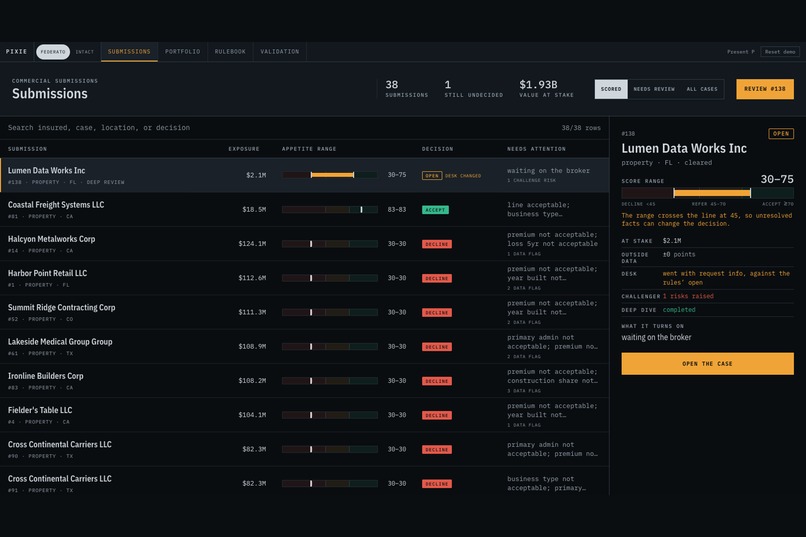The height and width of the screenshot is (537, 806).
Task: Click the Needs Attention column header
Action: click(x=536, y=149)
